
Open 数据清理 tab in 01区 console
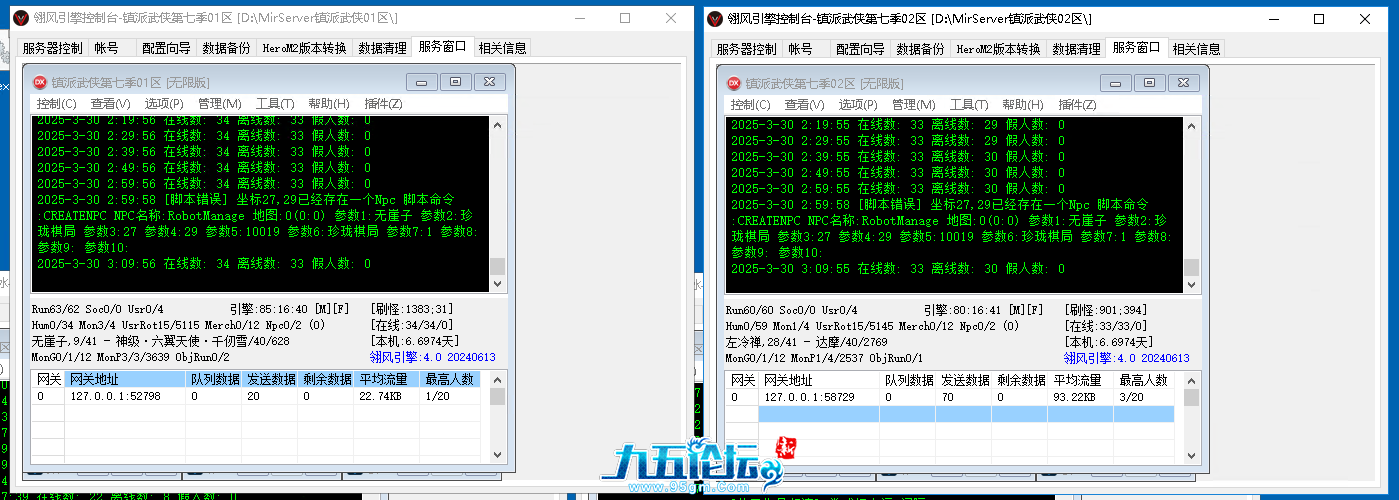(x=382, y=48)
